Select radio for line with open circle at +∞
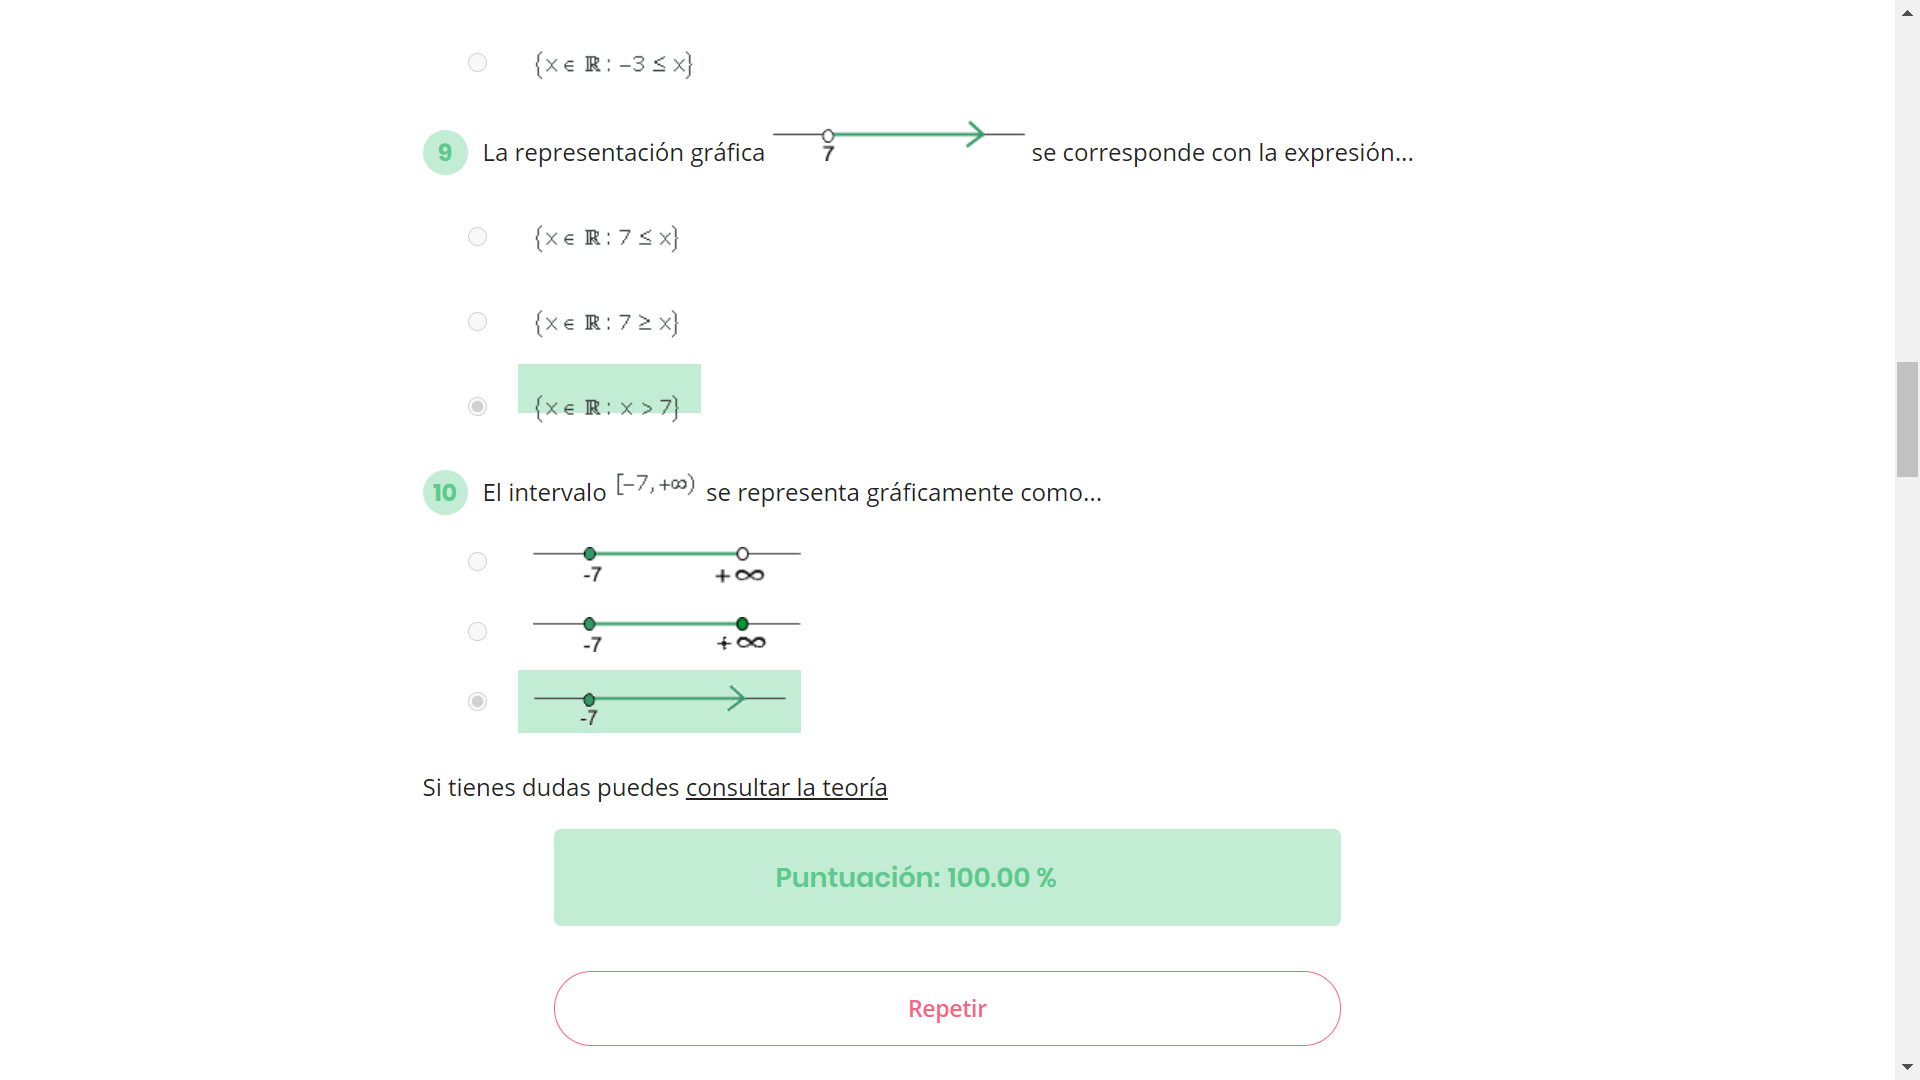Image resolution: width=1920 pixels, height=1080 pixels. pos(478,562)
